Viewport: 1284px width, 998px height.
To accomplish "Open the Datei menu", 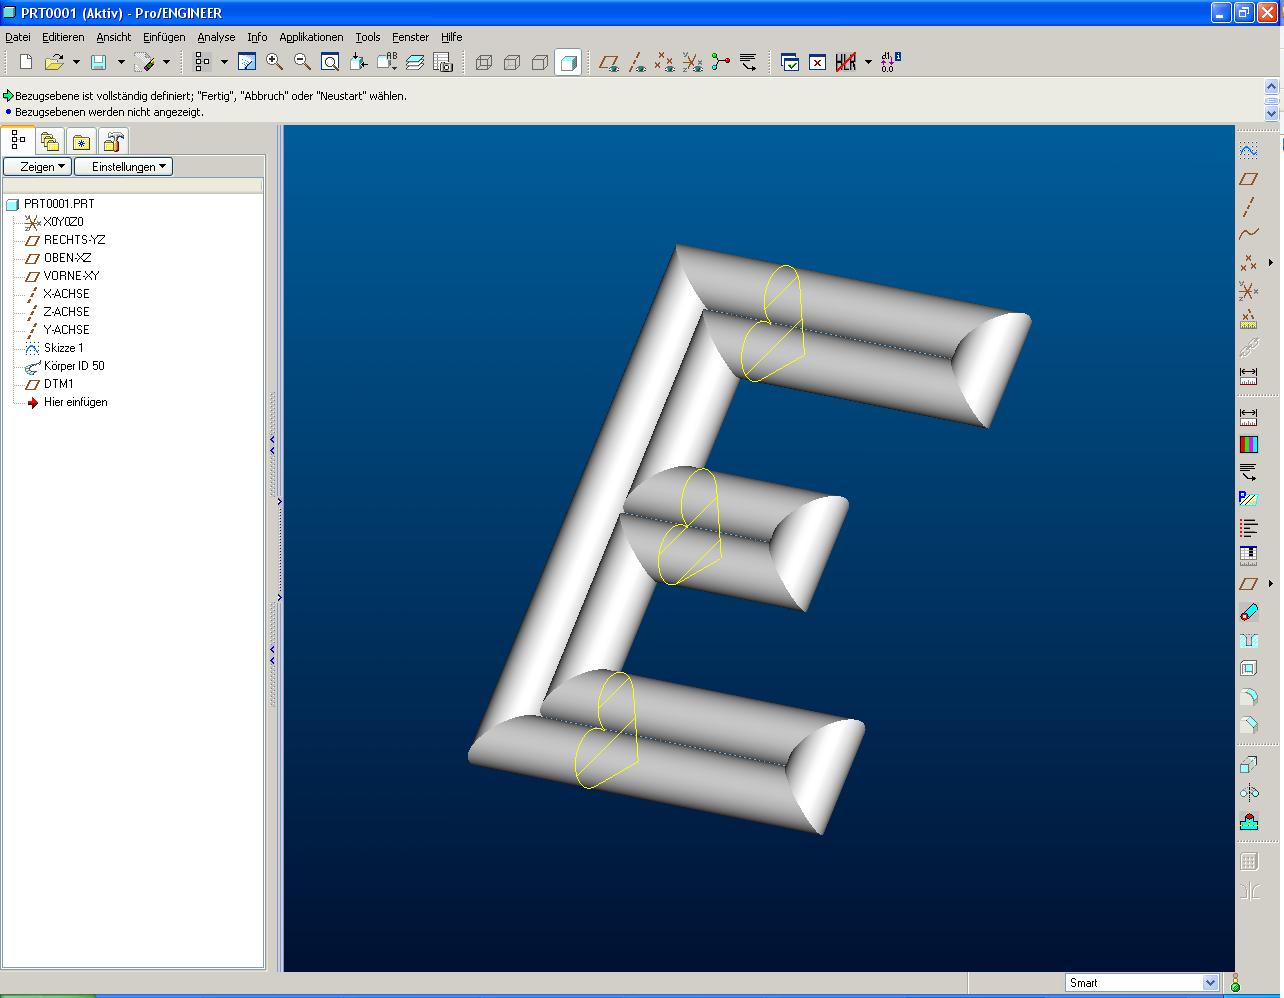I will click(18, 37).
